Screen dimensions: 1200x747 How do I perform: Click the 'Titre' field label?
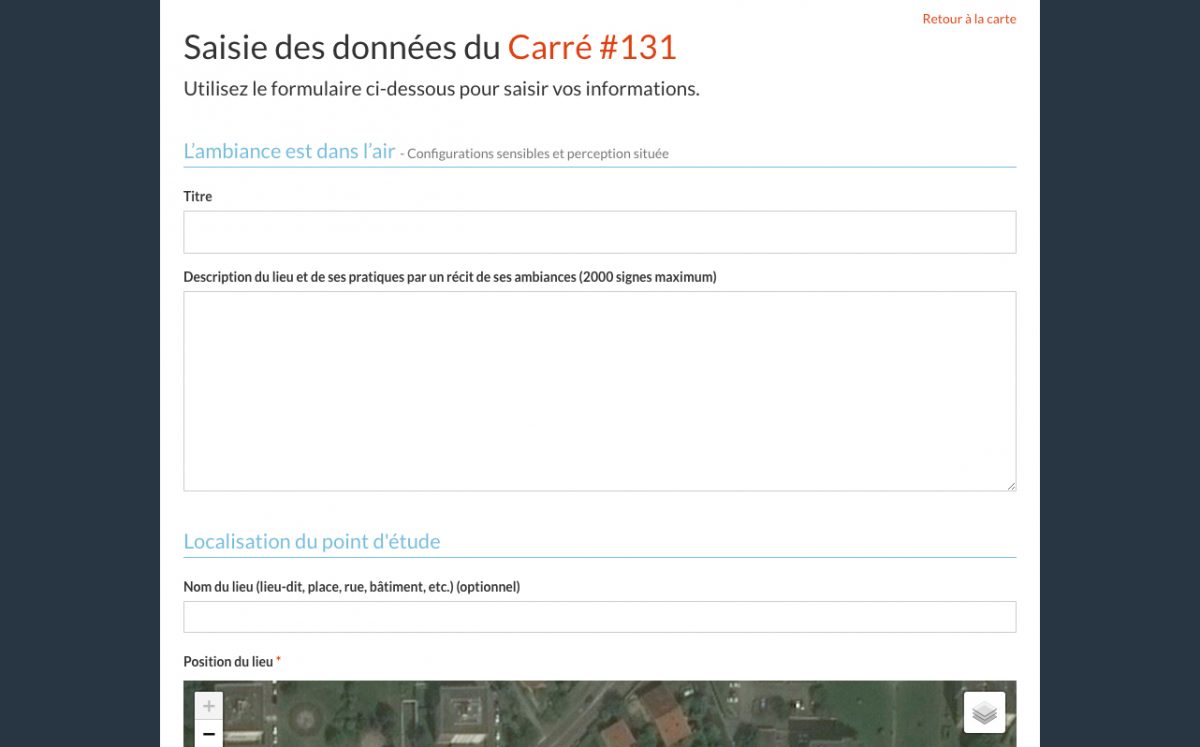click(198, 197)
